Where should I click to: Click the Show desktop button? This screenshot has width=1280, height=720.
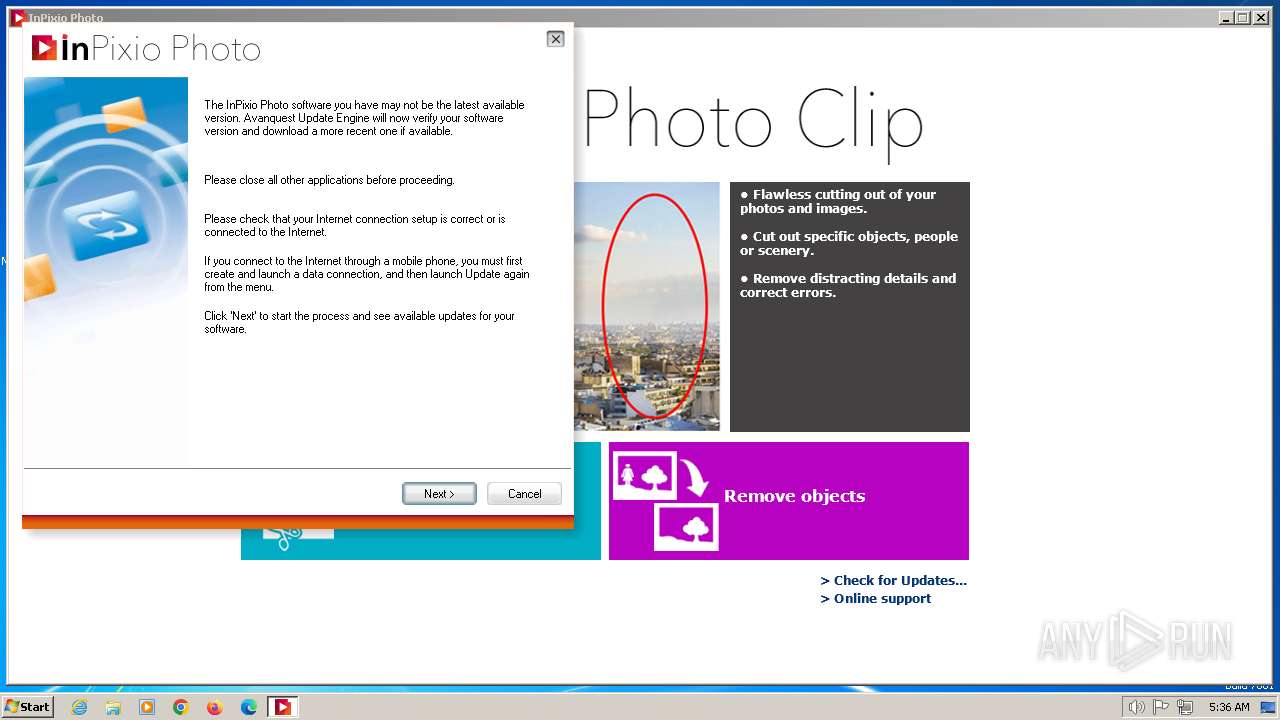tap(1268, 707)
